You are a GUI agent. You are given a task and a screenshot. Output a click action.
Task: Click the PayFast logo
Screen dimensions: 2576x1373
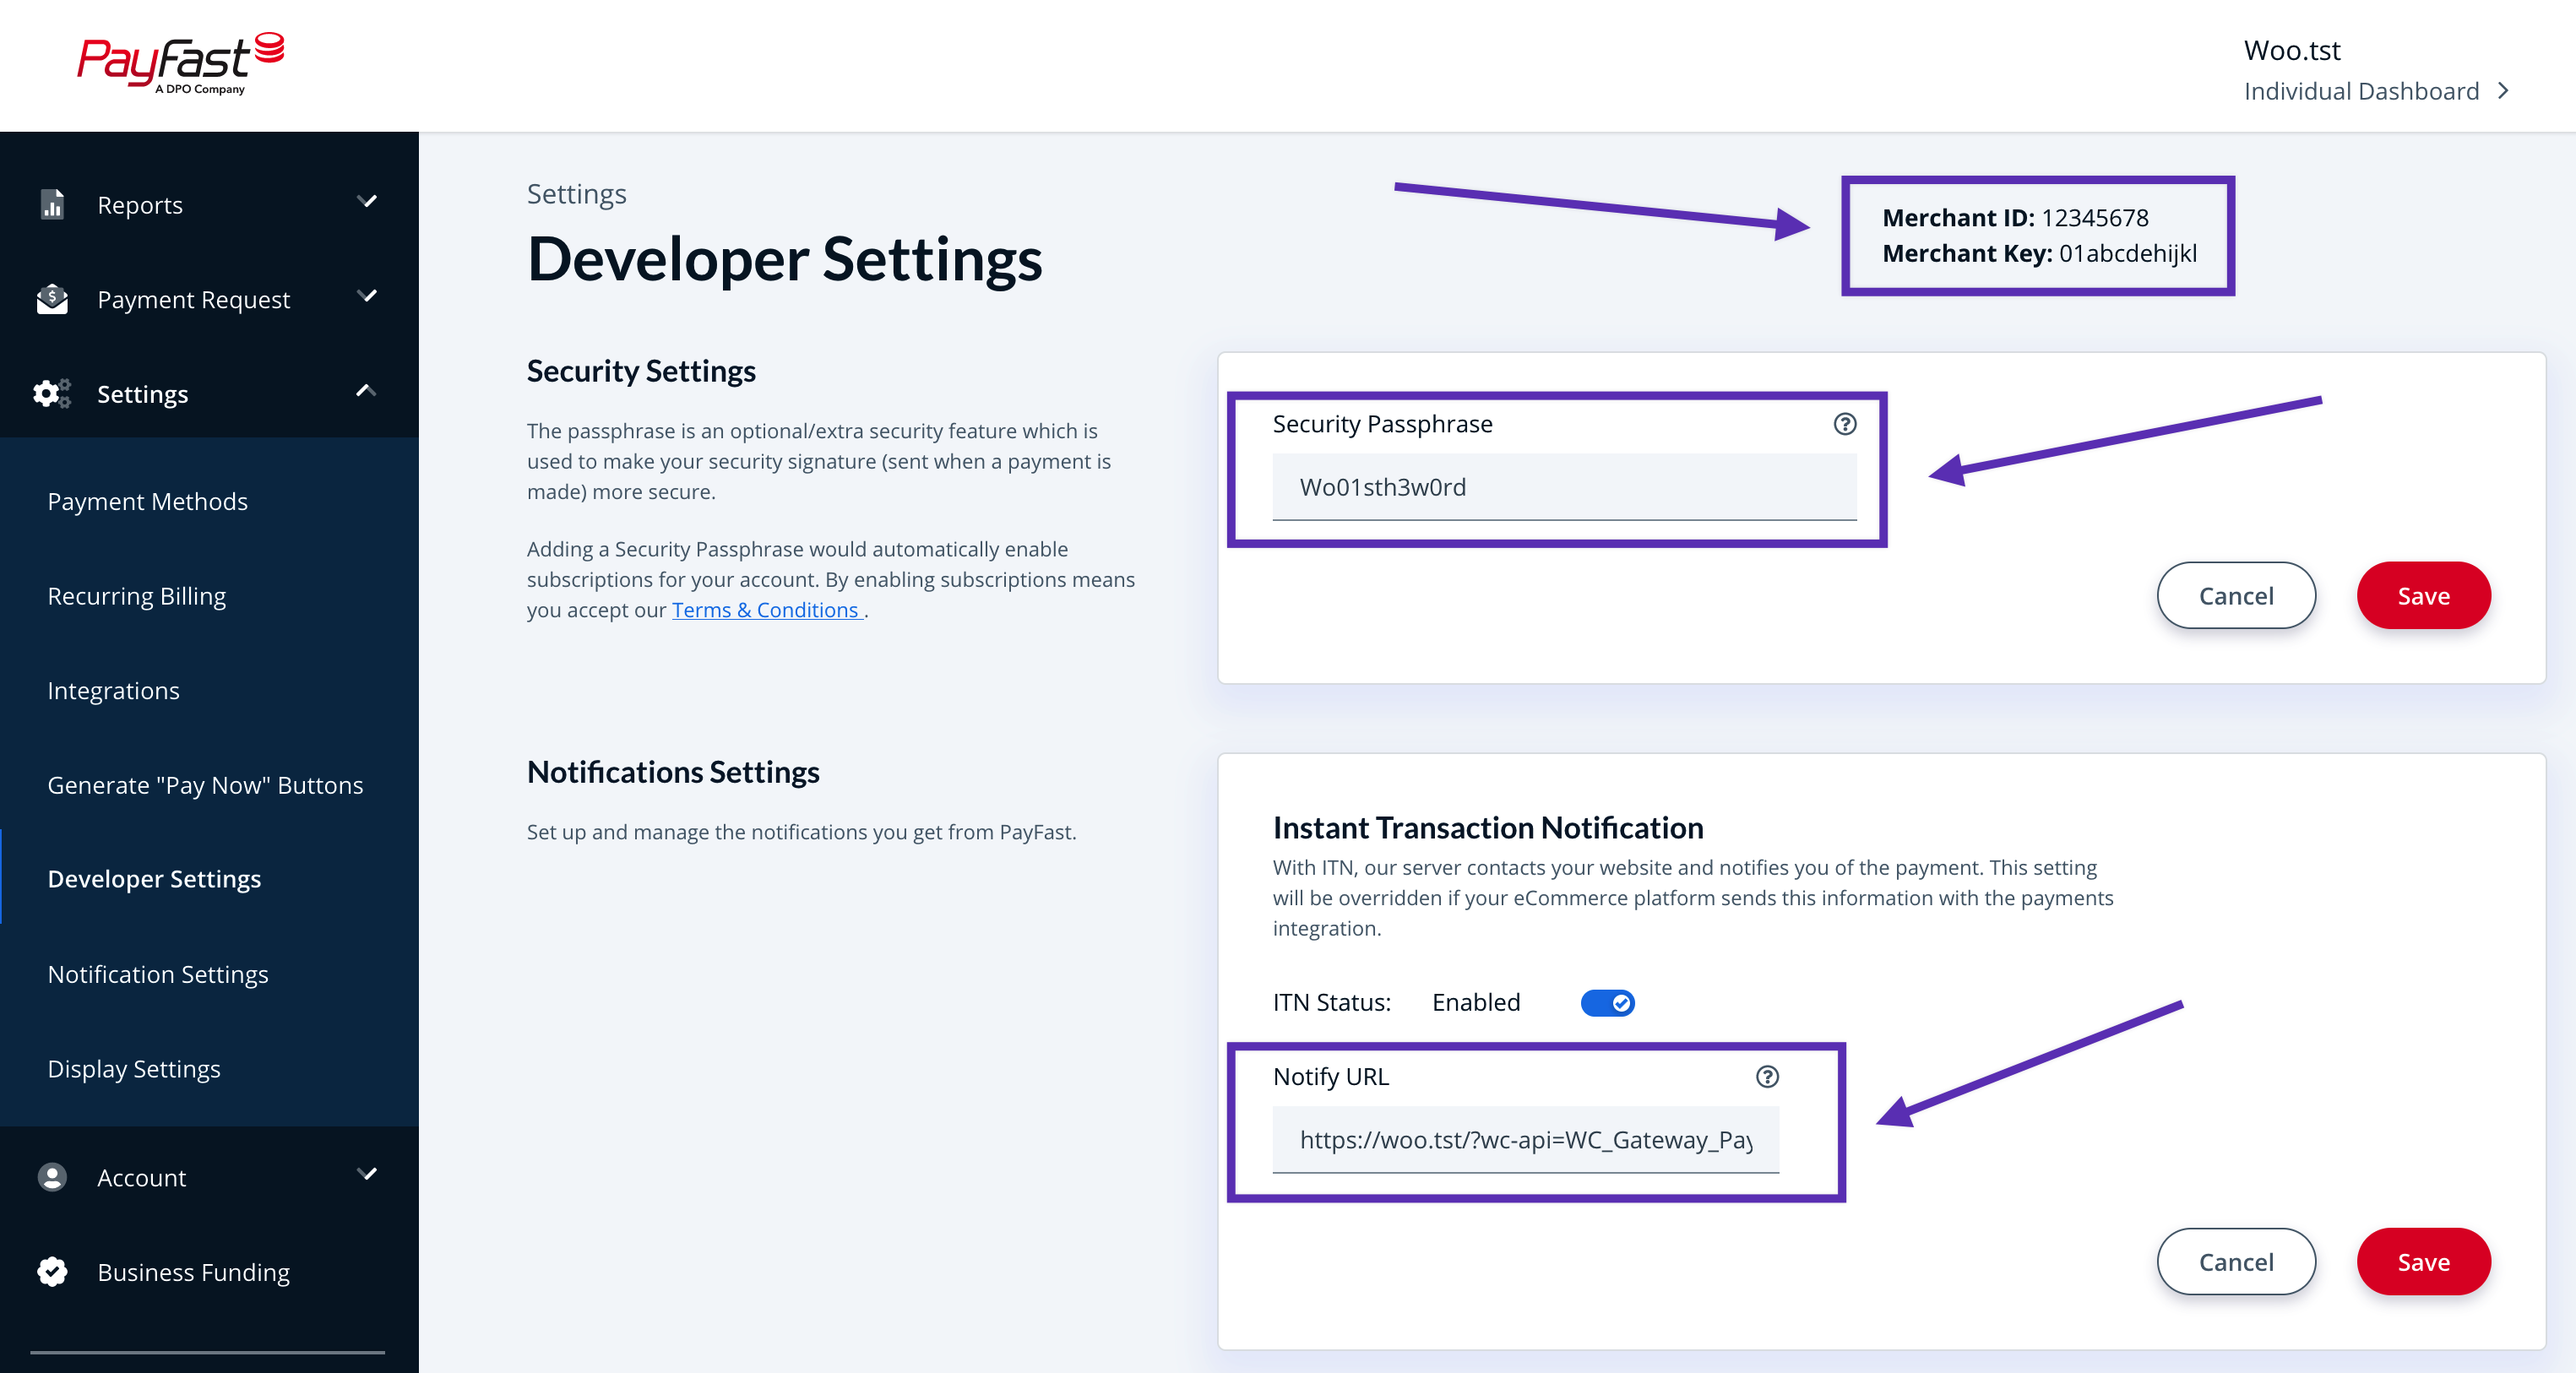(x=181, y=63)
